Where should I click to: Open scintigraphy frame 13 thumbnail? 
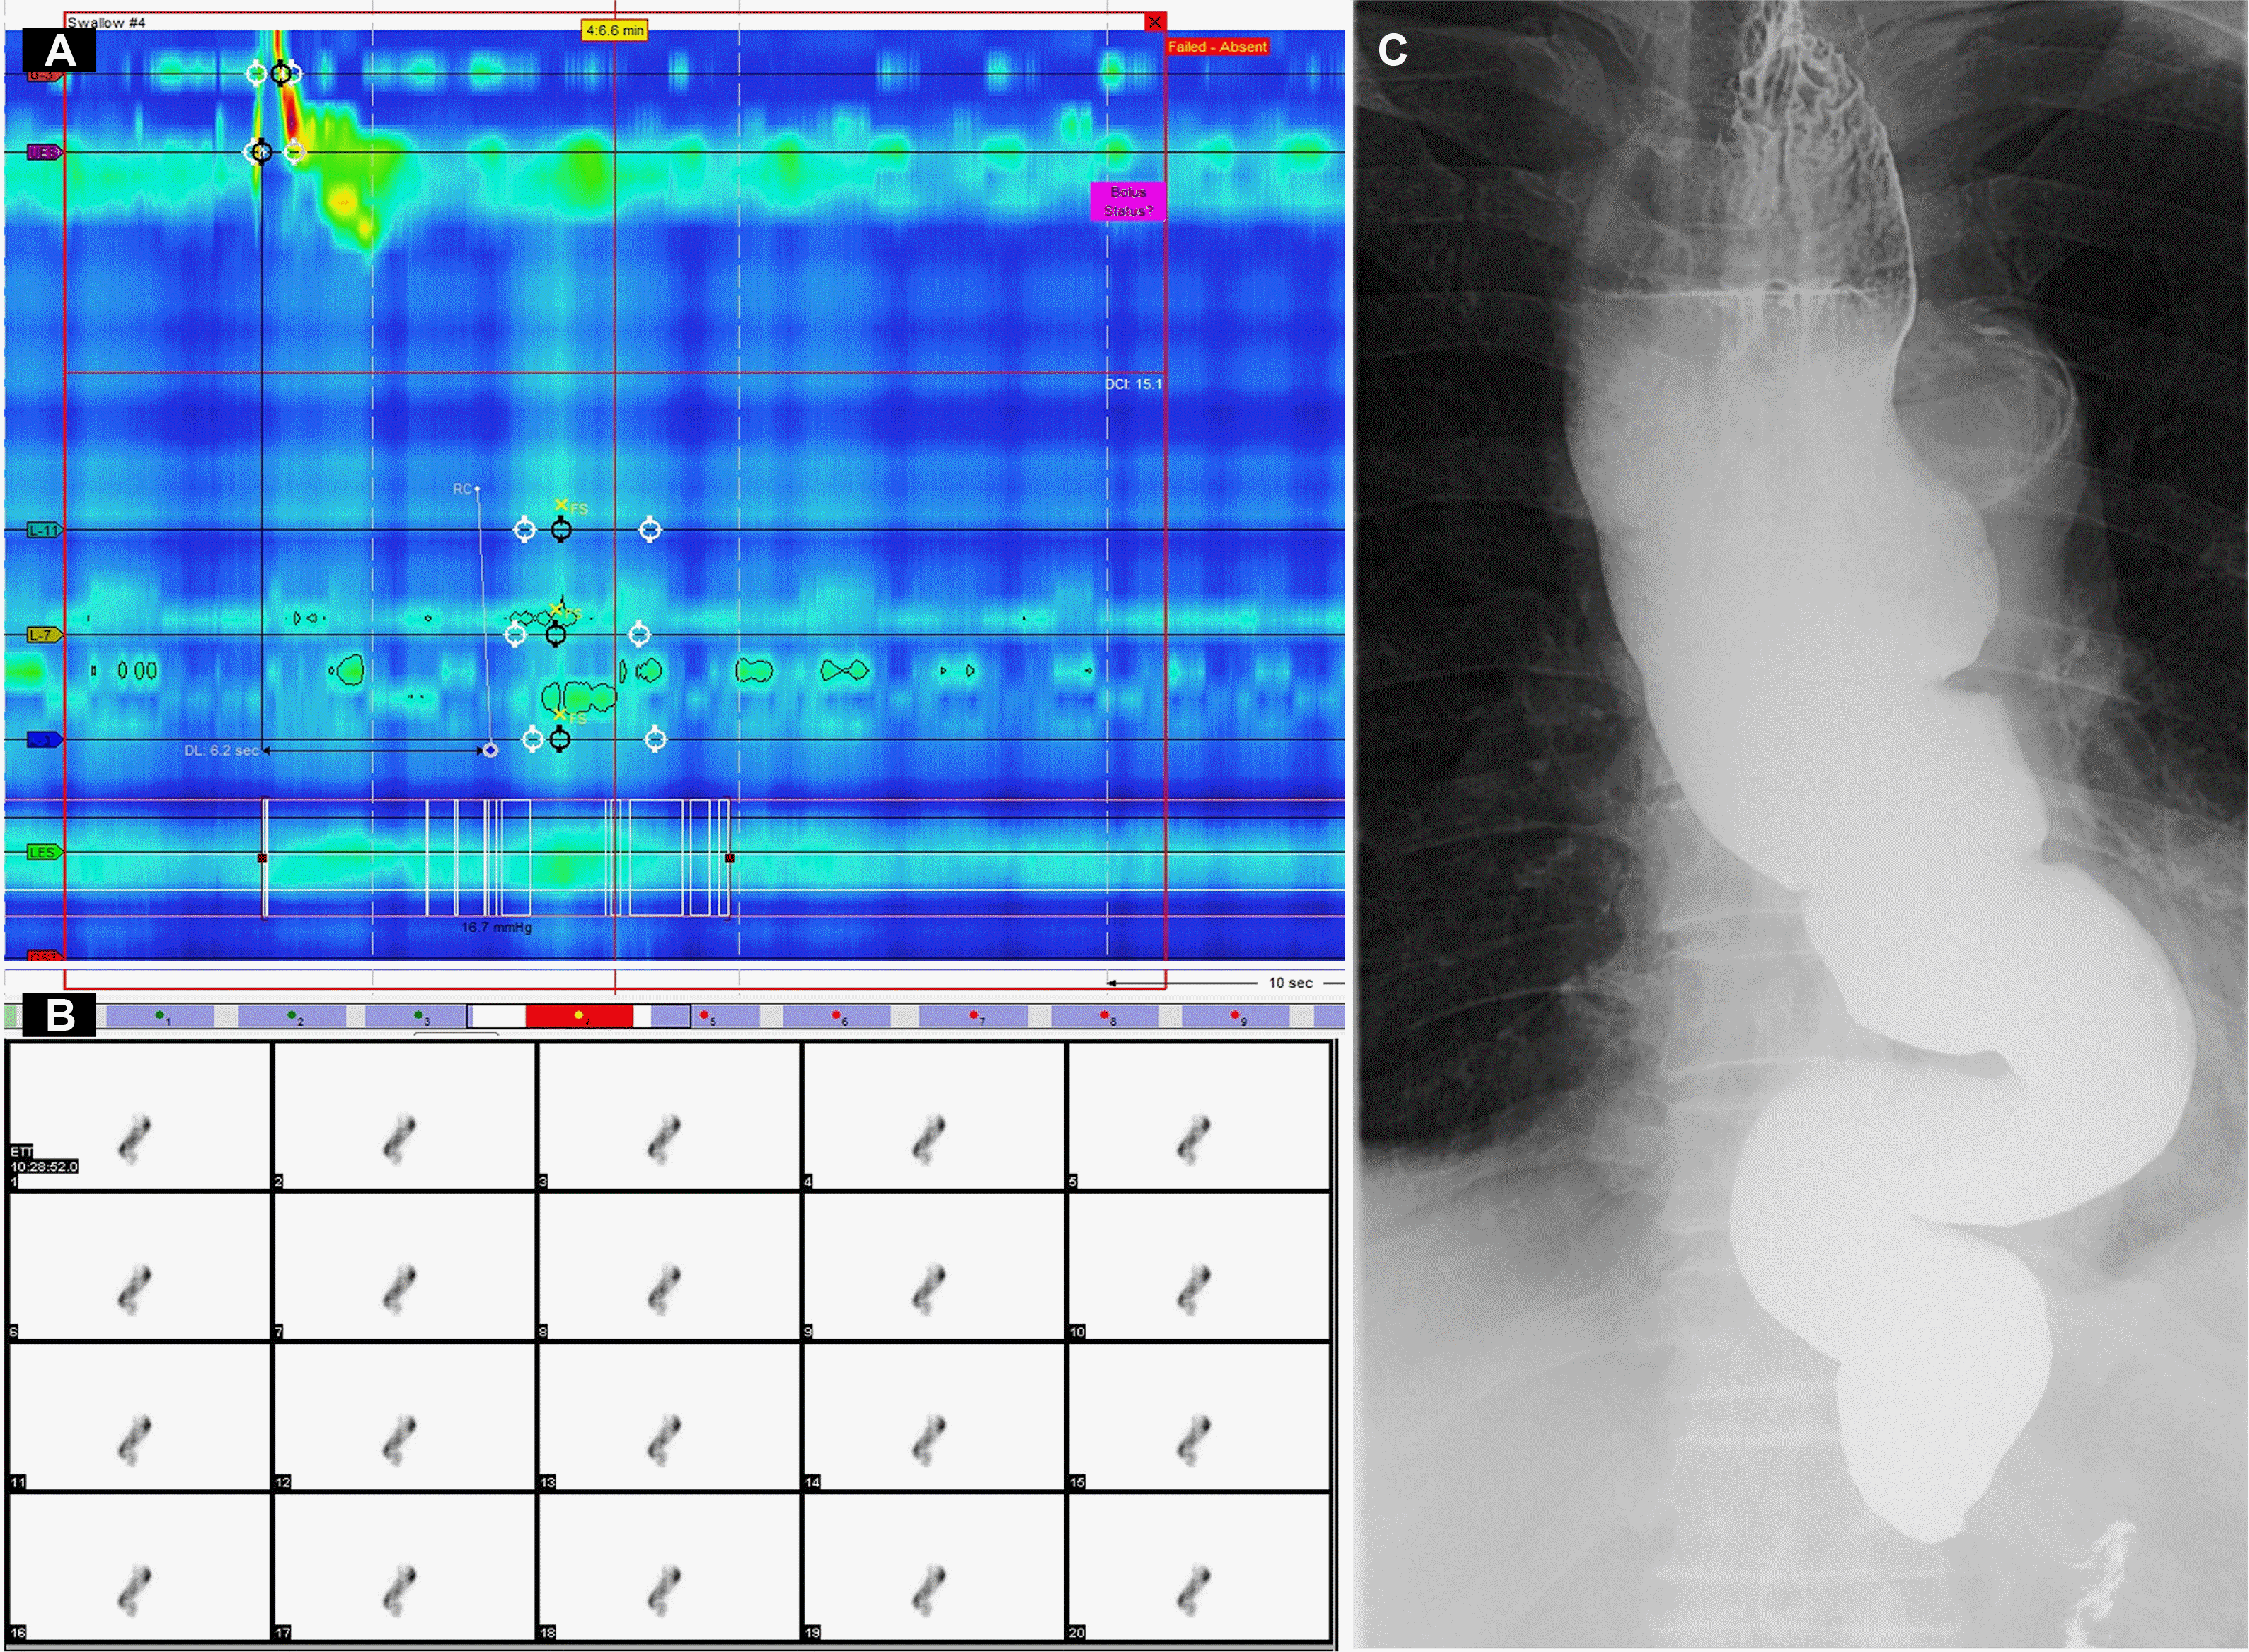(669, 1416)
